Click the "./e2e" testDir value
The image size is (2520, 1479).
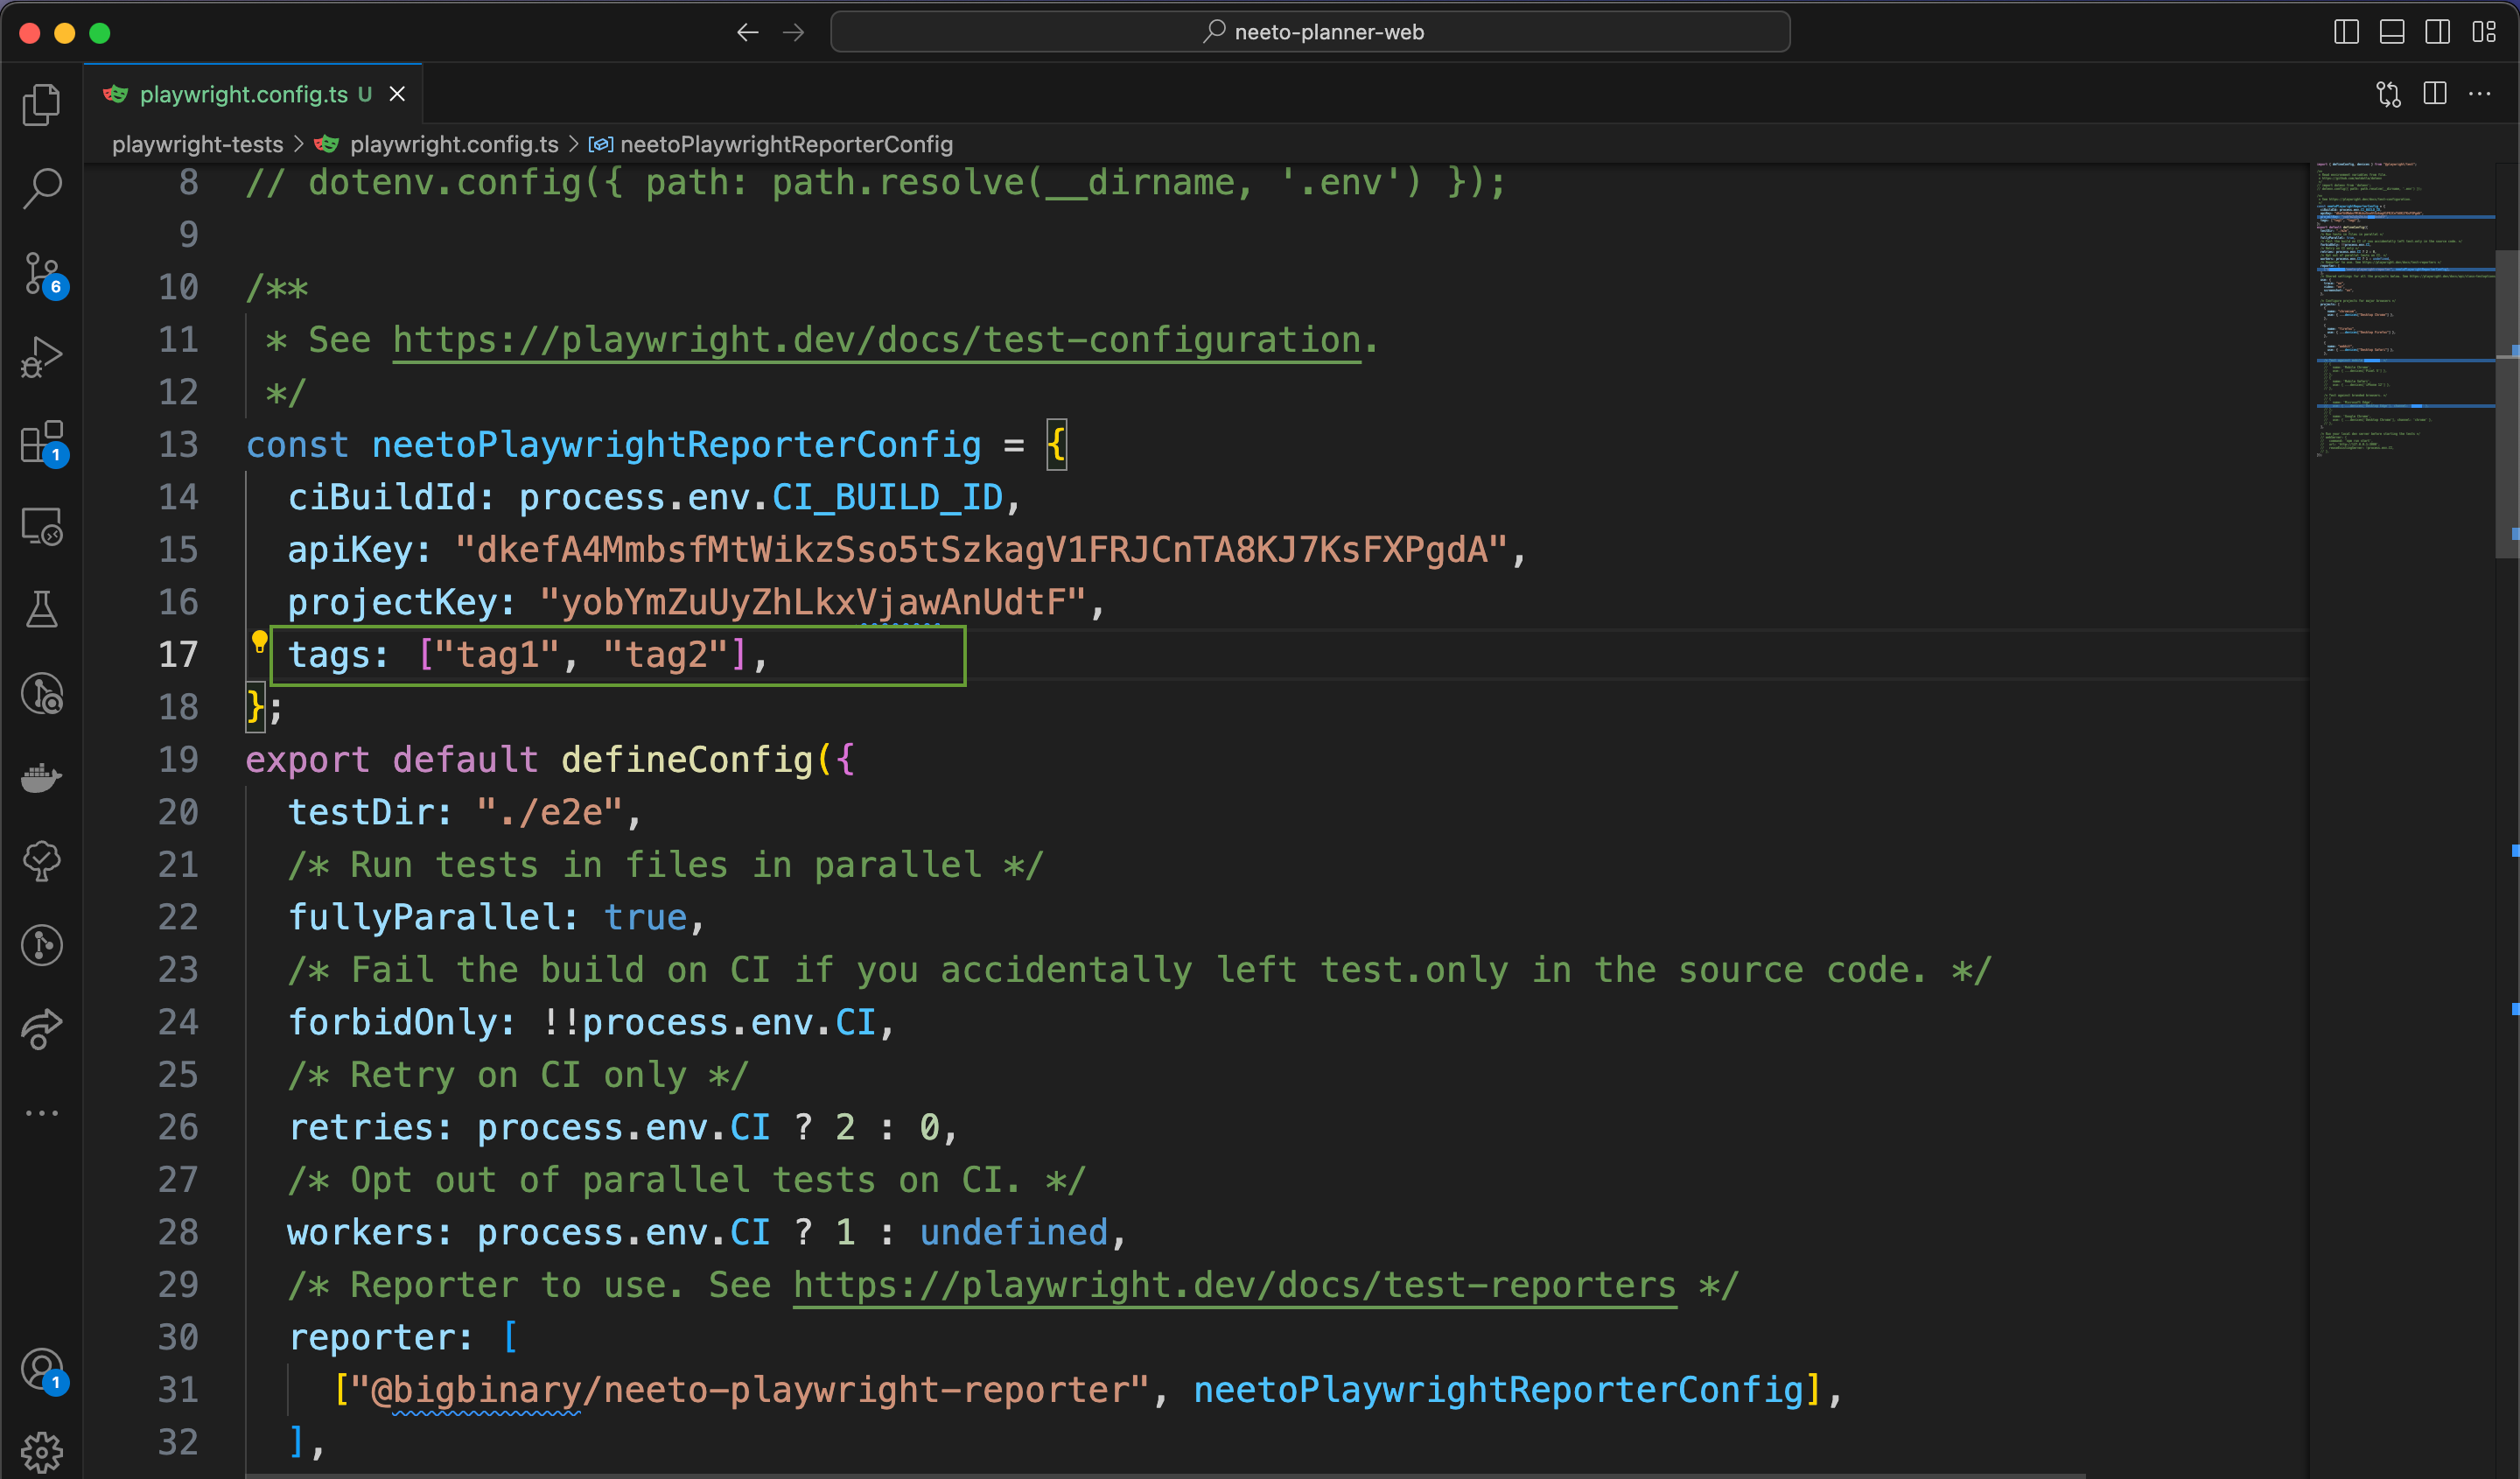(x=550, y=813)
